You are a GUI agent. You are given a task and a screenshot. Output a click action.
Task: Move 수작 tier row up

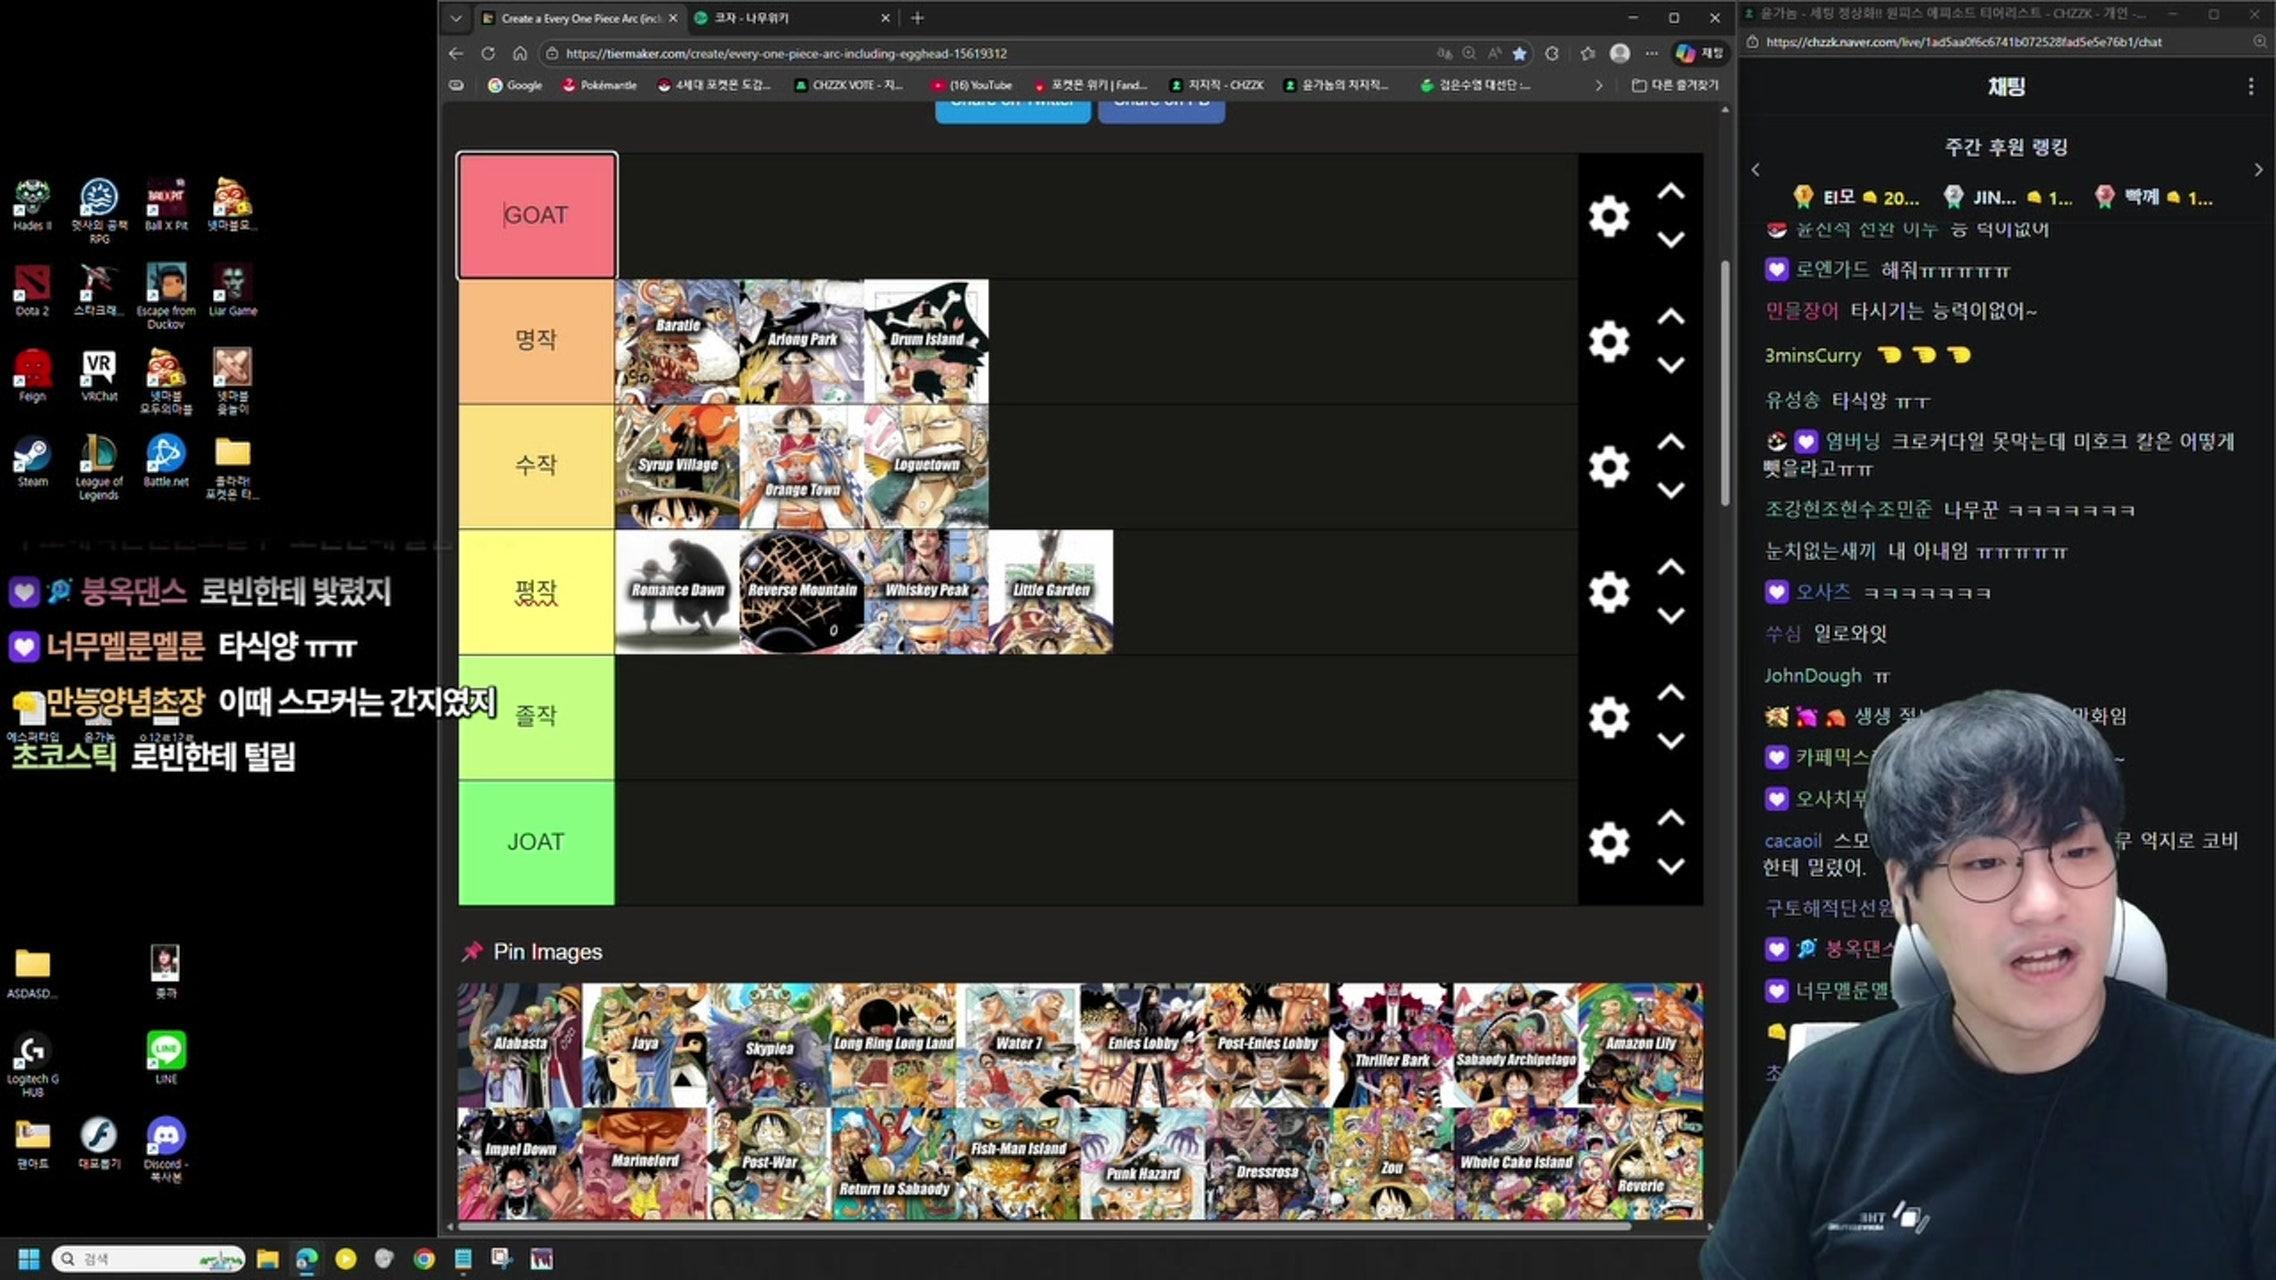click(1670, 442)
